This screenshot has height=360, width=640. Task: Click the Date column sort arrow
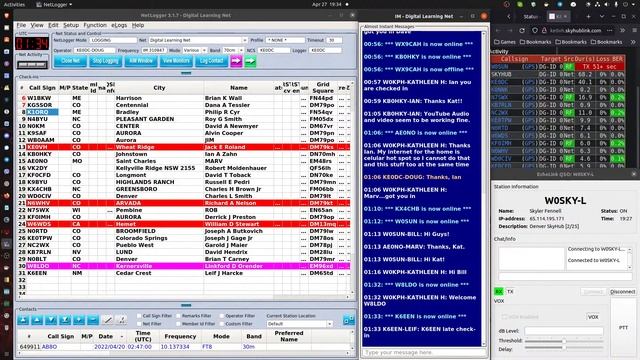pyautogui.click(x=122, y=337)
